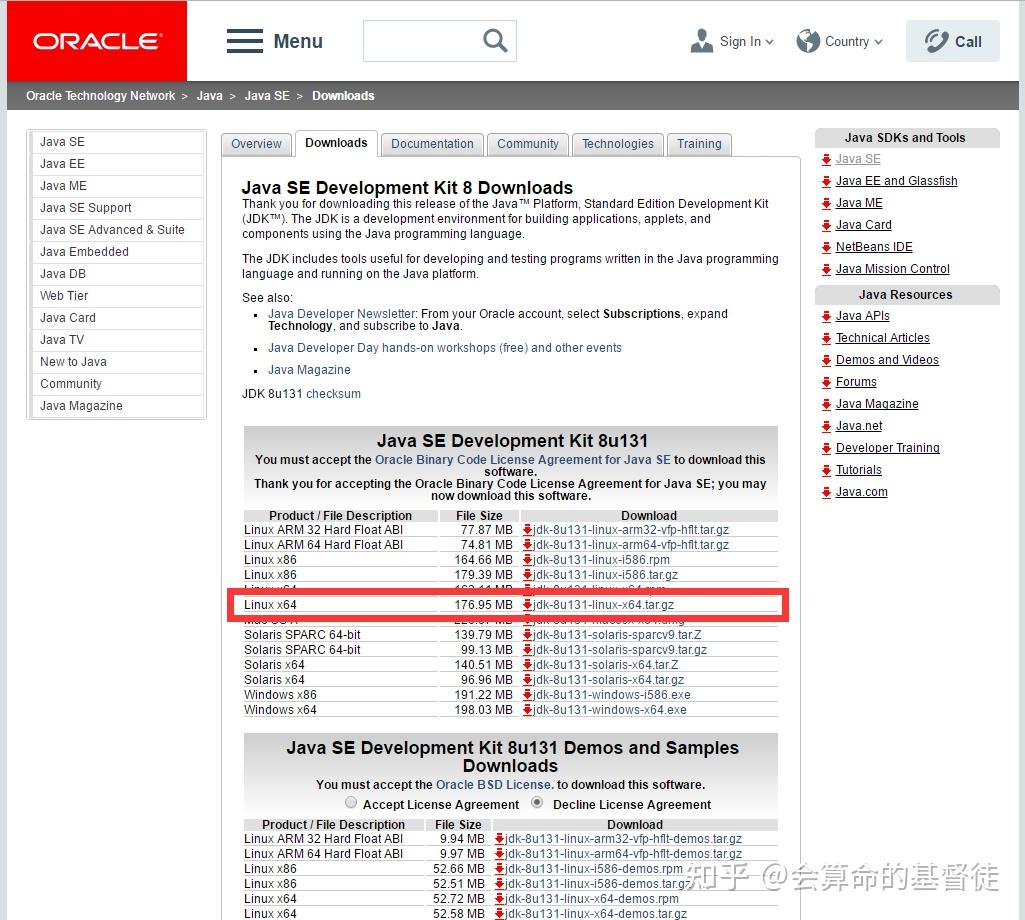This screenshot has height=920, width=1025.
Task: Click the download icon beside jdk-8u131-linux-x64.tar.gz
Action: tap(528, 604)
